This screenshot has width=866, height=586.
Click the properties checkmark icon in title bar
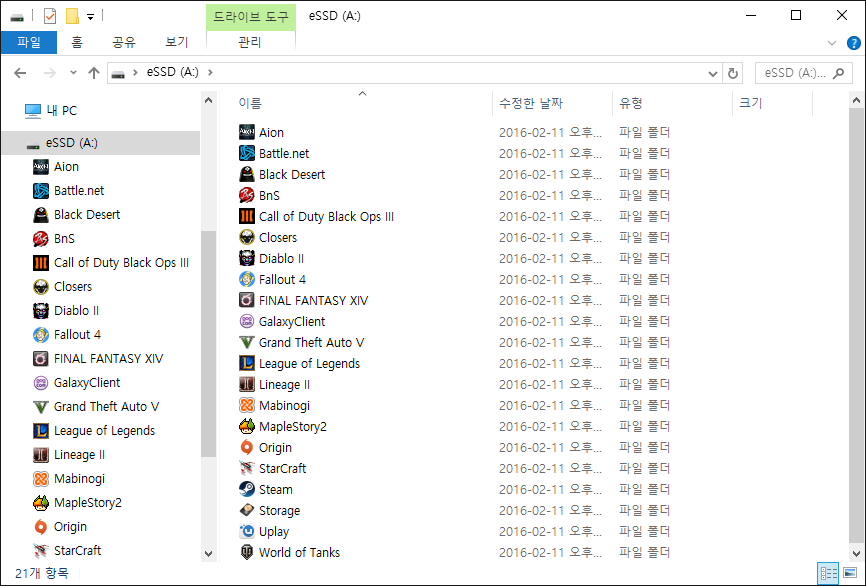coord(50,16)
